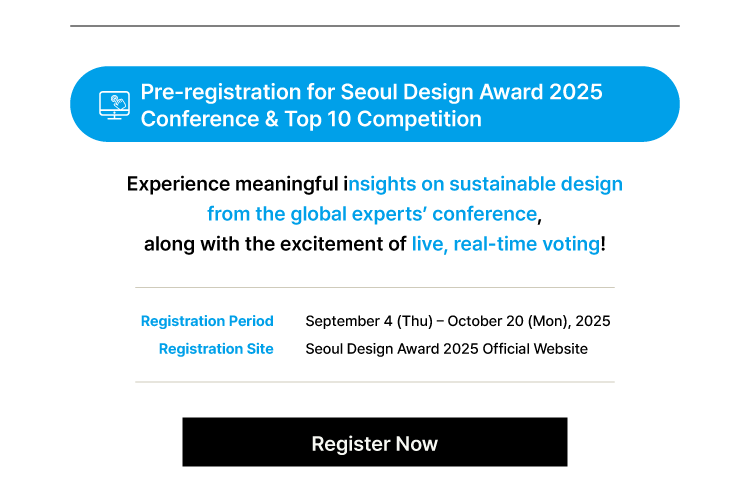Click the Pre-registration for Seoul Design Award heading
Screen dimensions: 750x485
(x=371, y=92)
